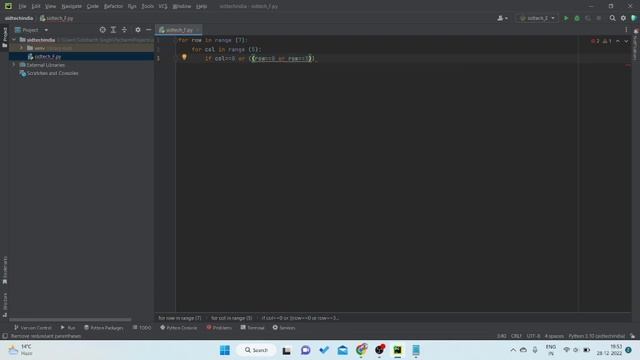Toggle the Bookmarks side tab

4,270
